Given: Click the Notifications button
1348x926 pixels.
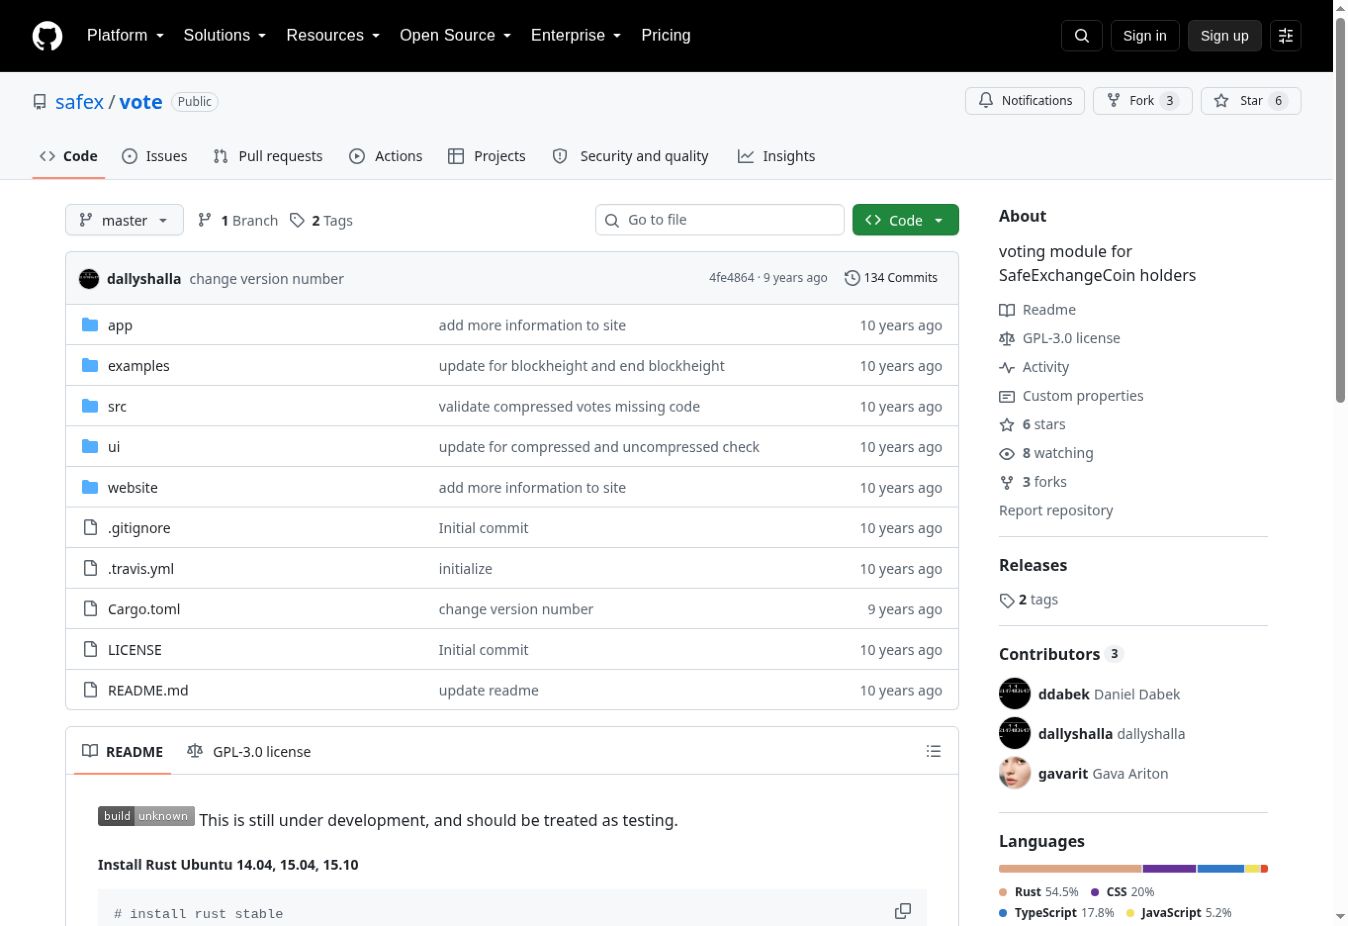Looking at the screenshot, I should [1025, 101].
